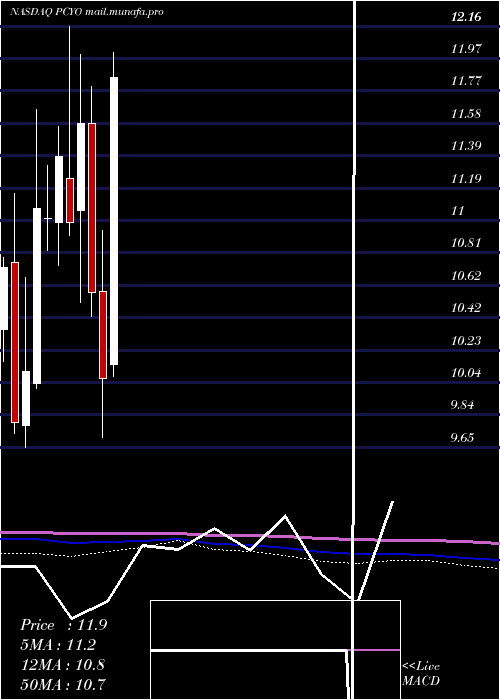Click the 12MA : 10.8 readout
Viewport: 500px width, 700px height.
click(x=63, y=664)
